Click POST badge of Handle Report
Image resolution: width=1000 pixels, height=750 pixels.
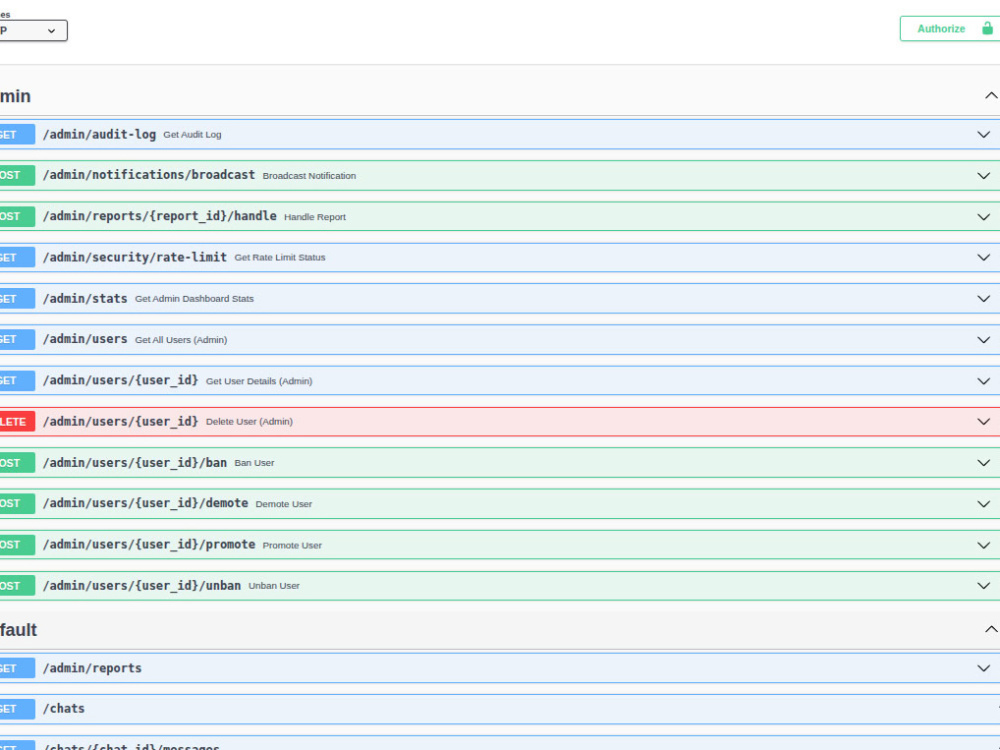coord(17,217)
